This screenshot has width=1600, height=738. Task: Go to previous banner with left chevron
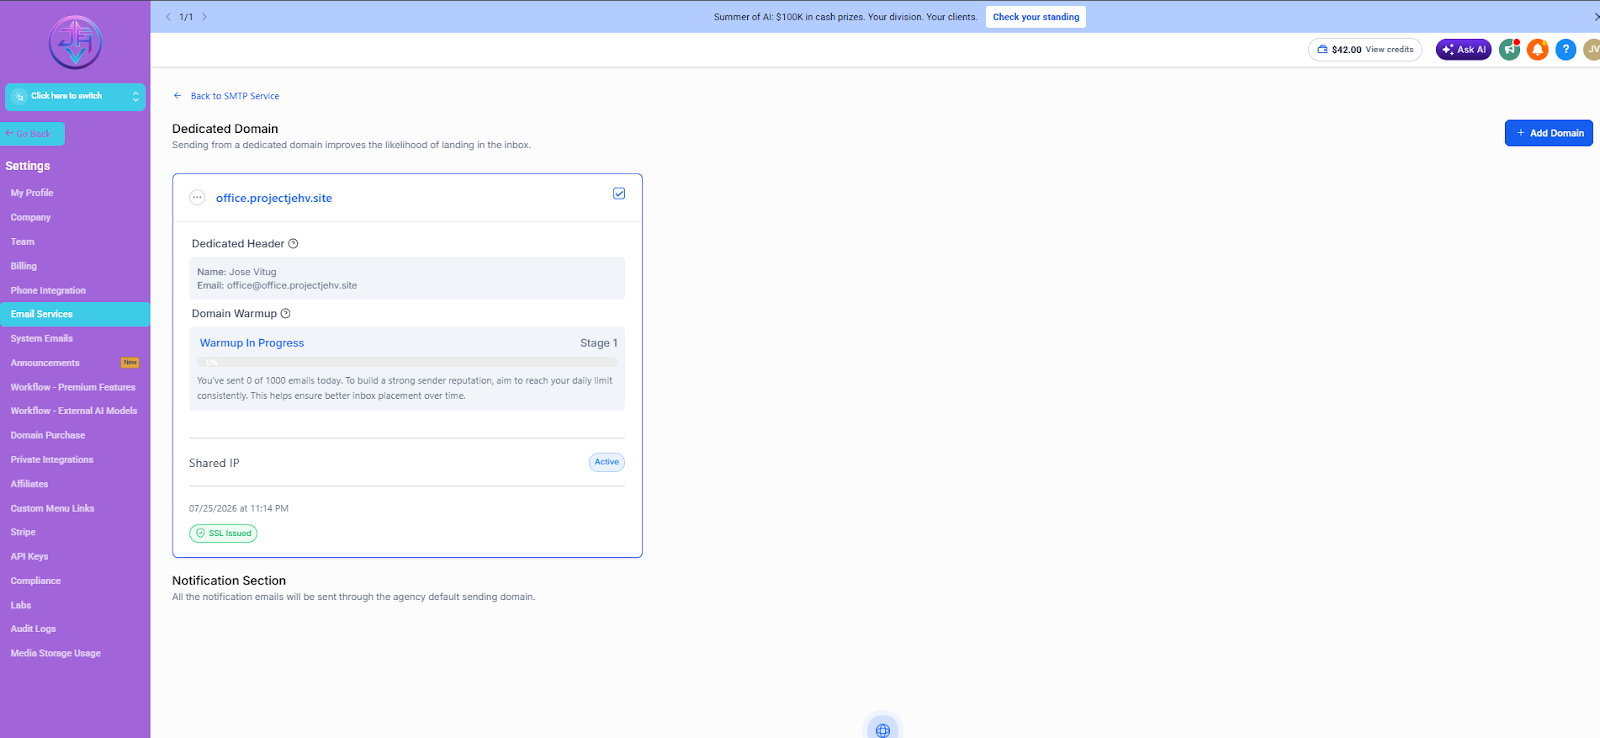tap(168, 17)
